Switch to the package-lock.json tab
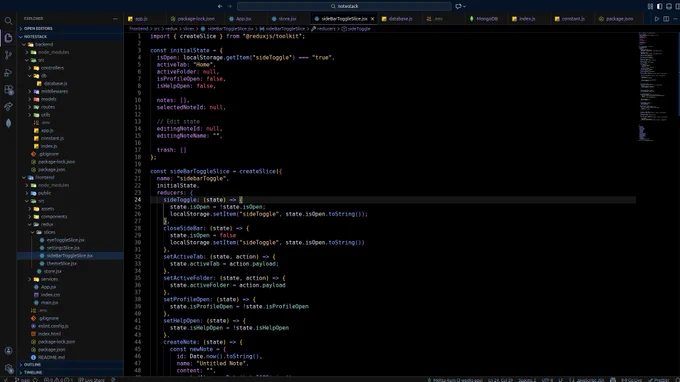This screenshot has height=382, width=680. [196, 19]
